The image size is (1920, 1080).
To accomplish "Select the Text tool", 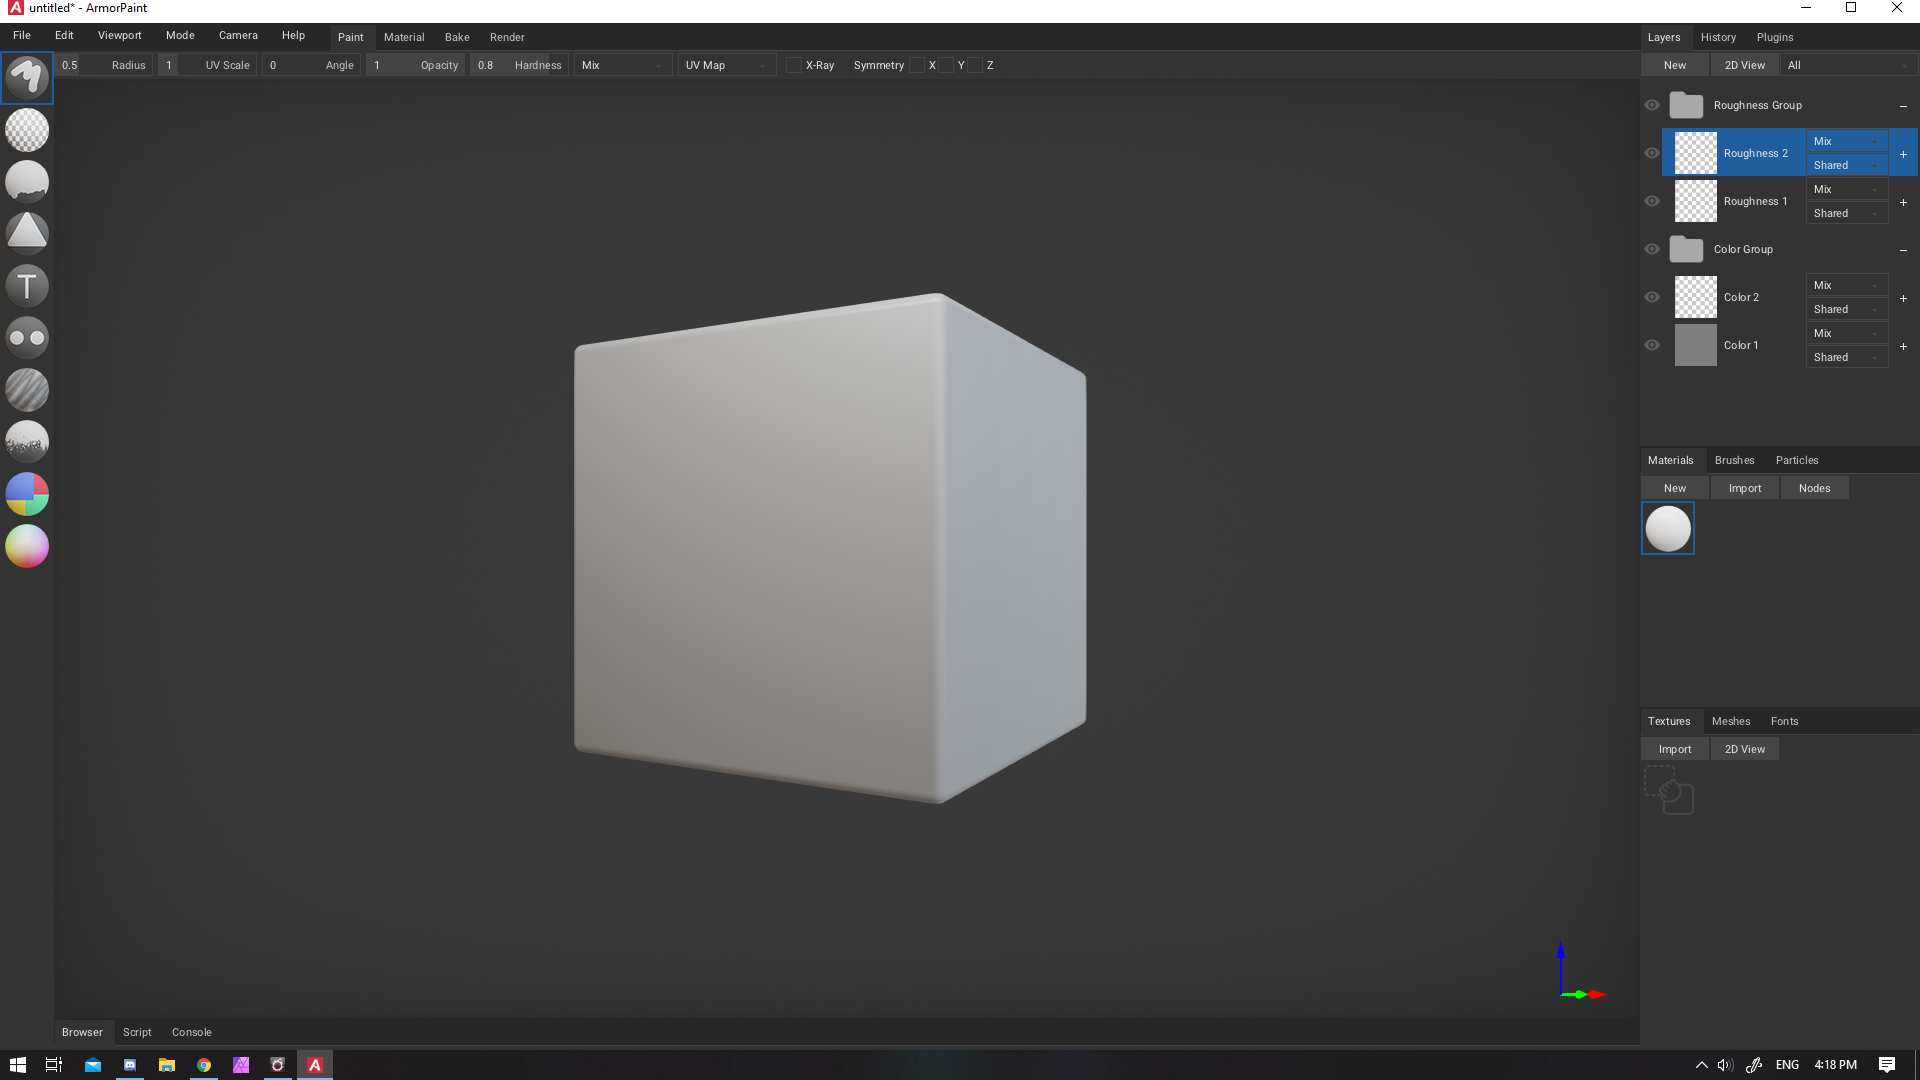I will point(27,286).
